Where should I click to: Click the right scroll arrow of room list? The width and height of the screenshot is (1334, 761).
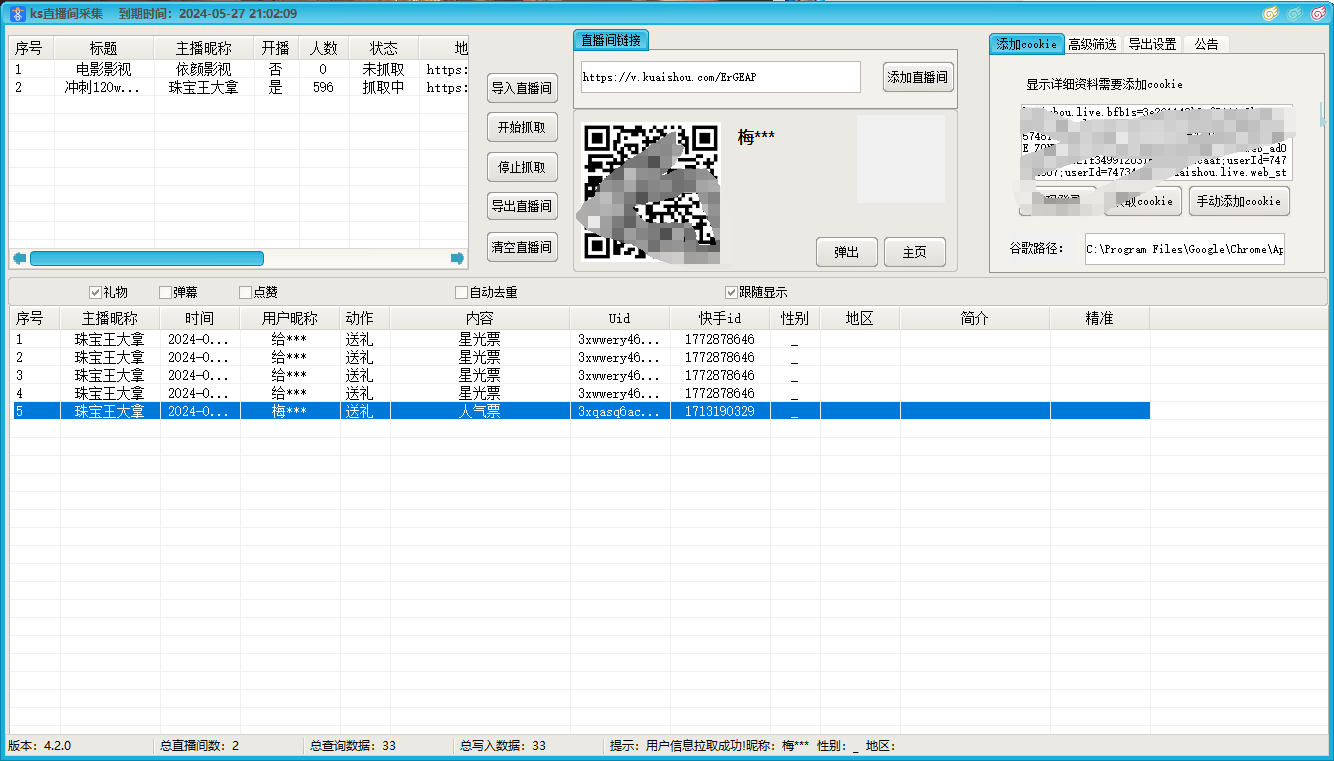[458, 258]
